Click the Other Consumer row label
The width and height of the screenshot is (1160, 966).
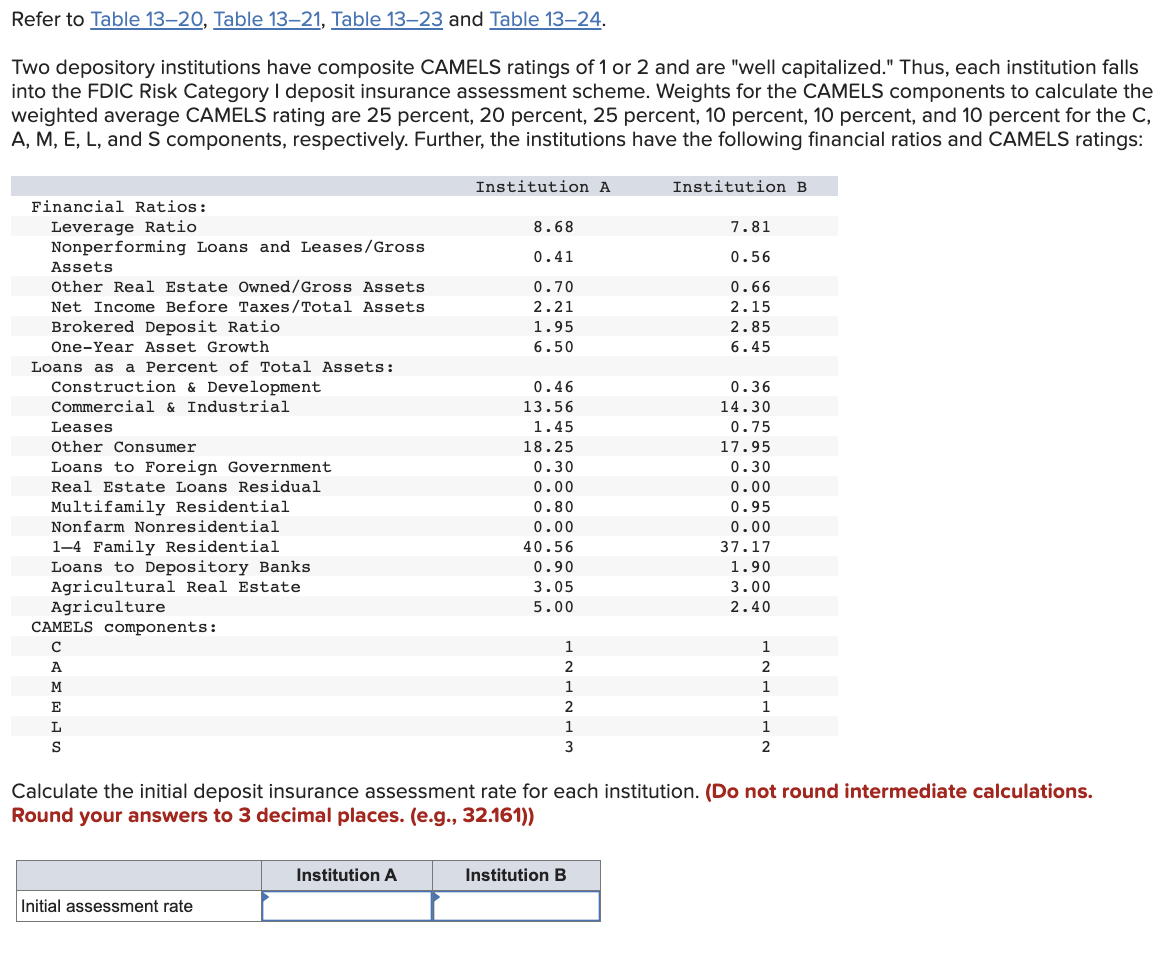[x=124, y=447]
